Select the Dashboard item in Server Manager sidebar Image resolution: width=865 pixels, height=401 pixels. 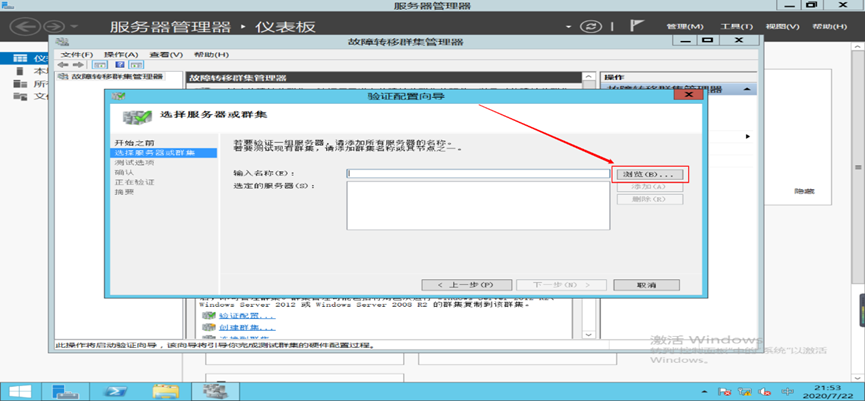click(x=24, y=58)
